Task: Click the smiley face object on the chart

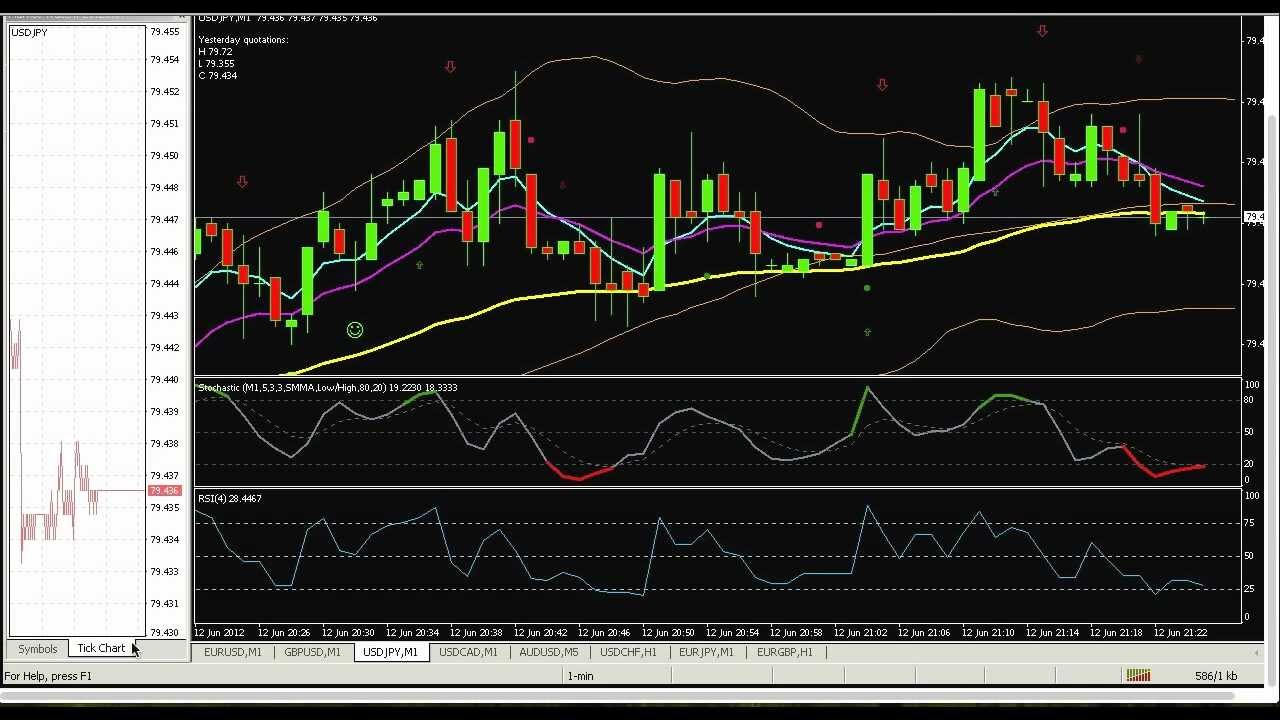Action: 354,330
